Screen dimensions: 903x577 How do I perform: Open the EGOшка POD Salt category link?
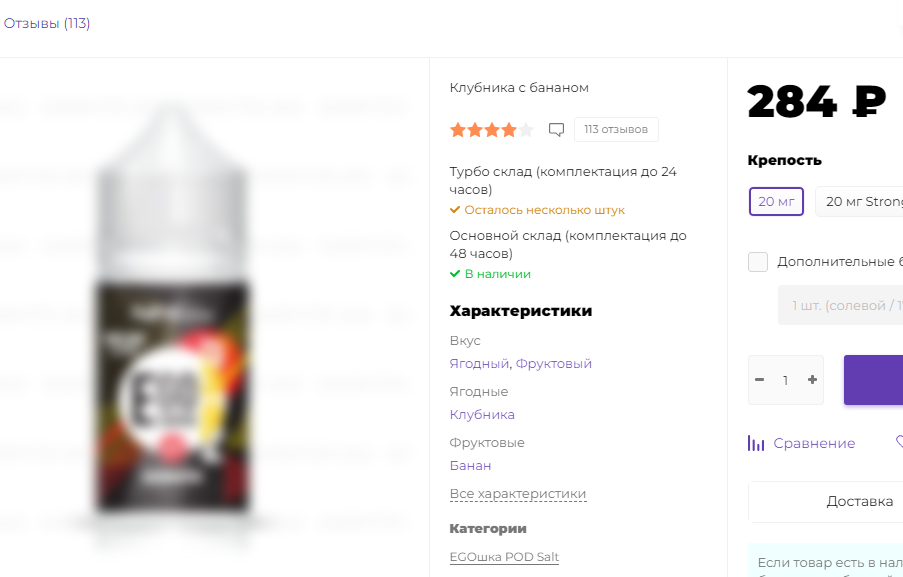504,557
